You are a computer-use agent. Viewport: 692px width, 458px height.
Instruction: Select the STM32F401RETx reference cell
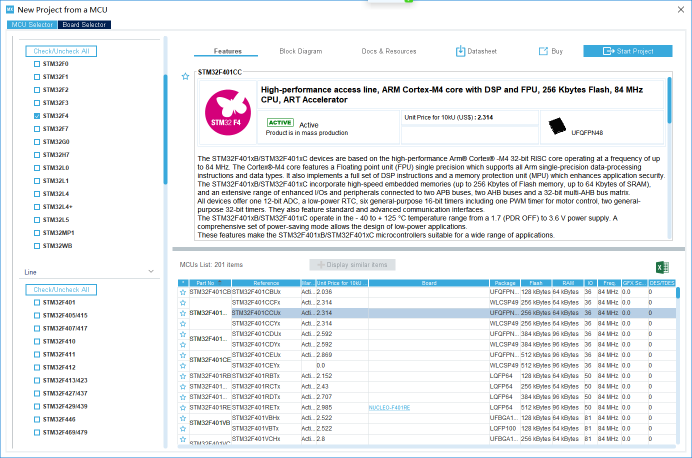266,408
